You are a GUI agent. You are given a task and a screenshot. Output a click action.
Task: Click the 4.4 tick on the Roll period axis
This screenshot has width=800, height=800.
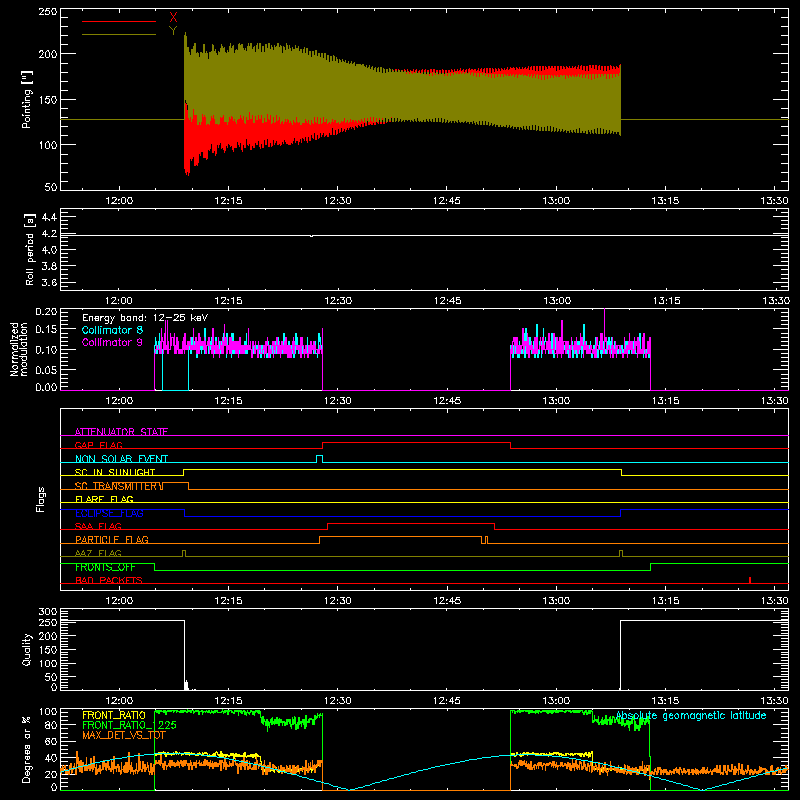[x=48, y=217]
